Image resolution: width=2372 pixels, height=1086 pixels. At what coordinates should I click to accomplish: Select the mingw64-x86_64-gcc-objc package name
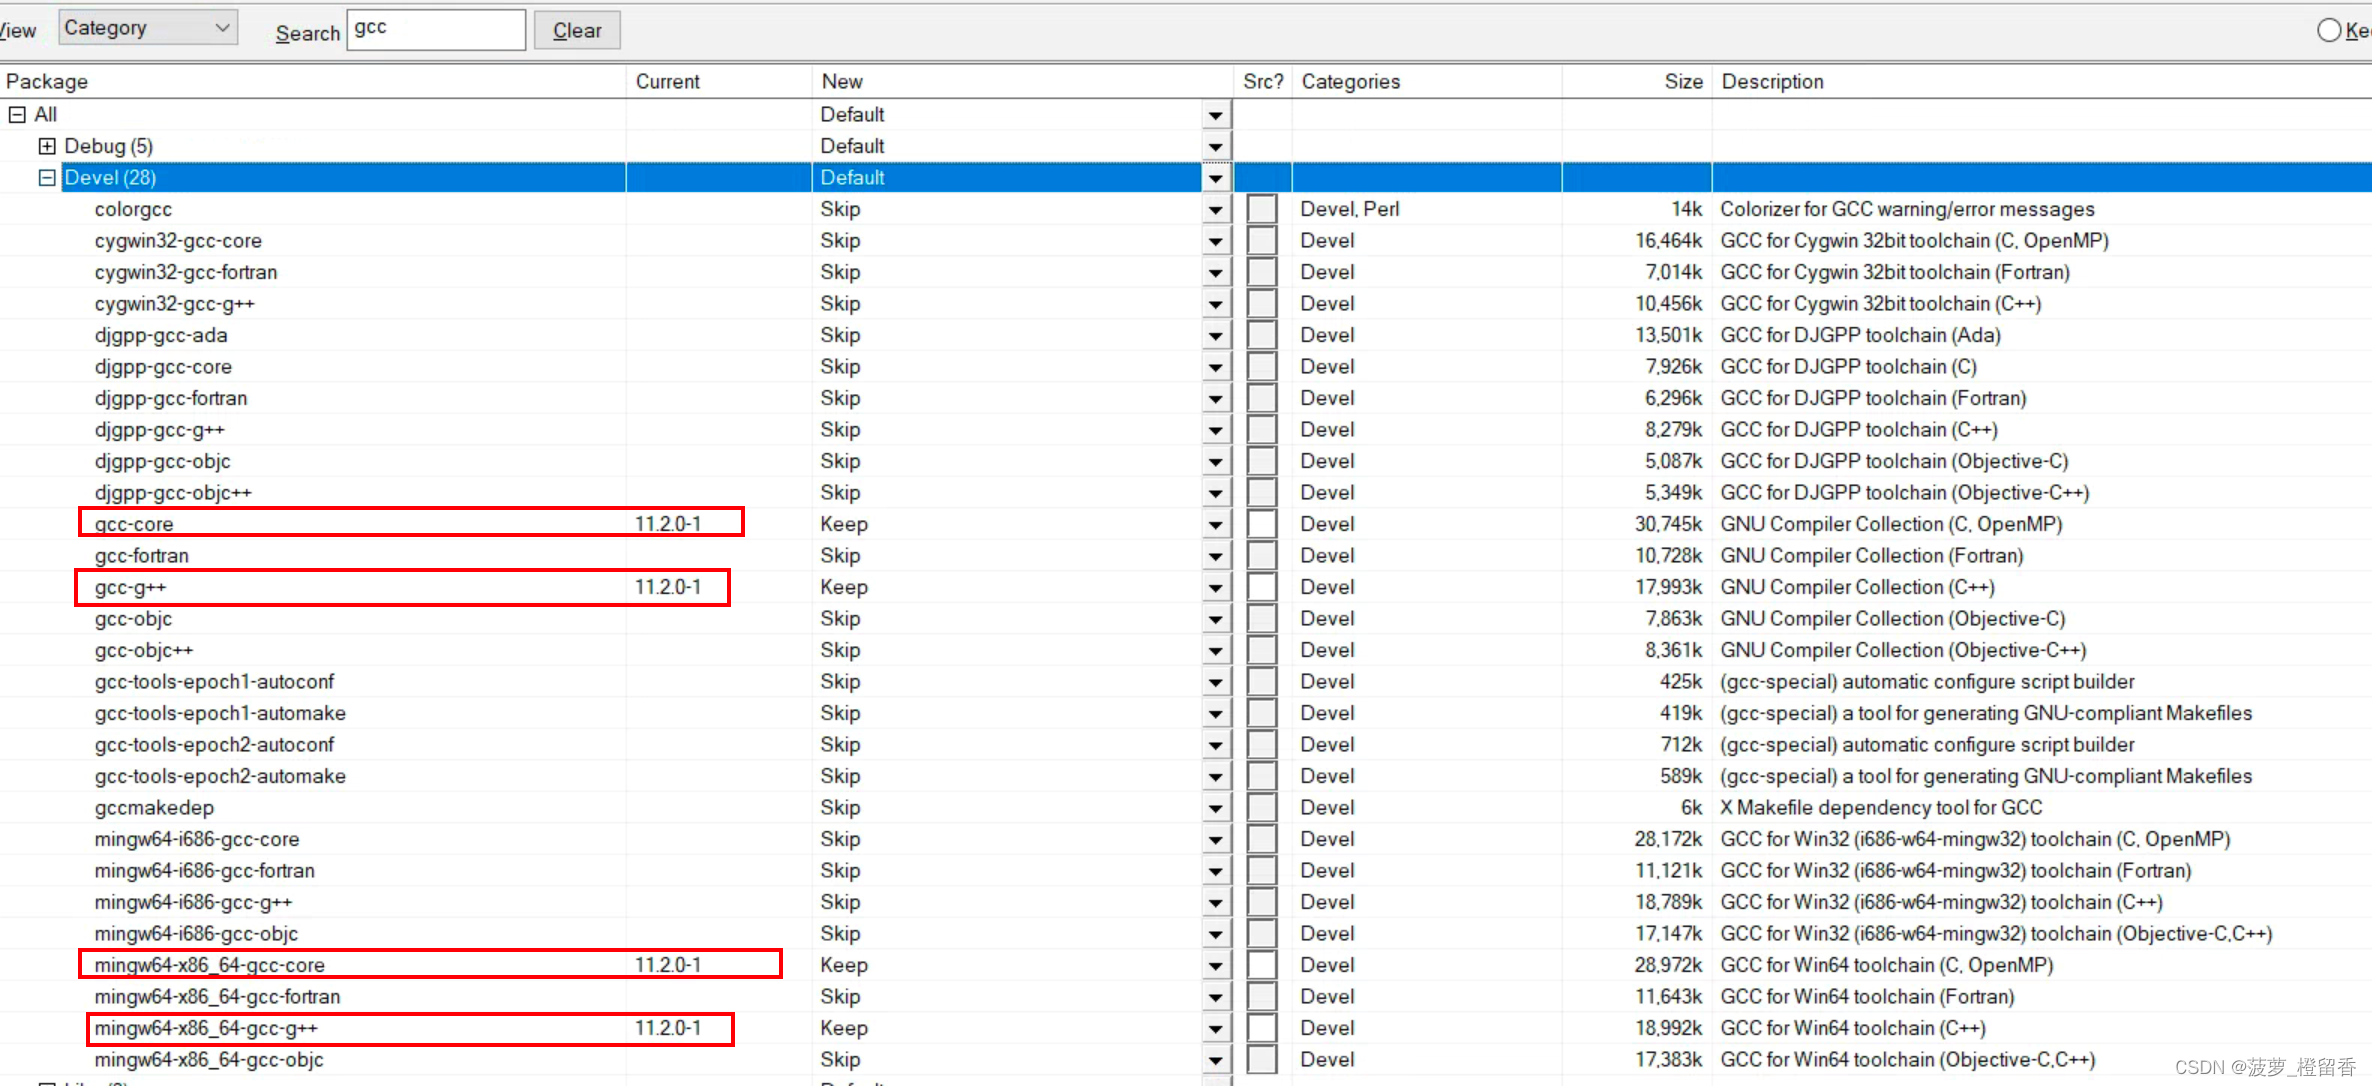[209, 1059]
